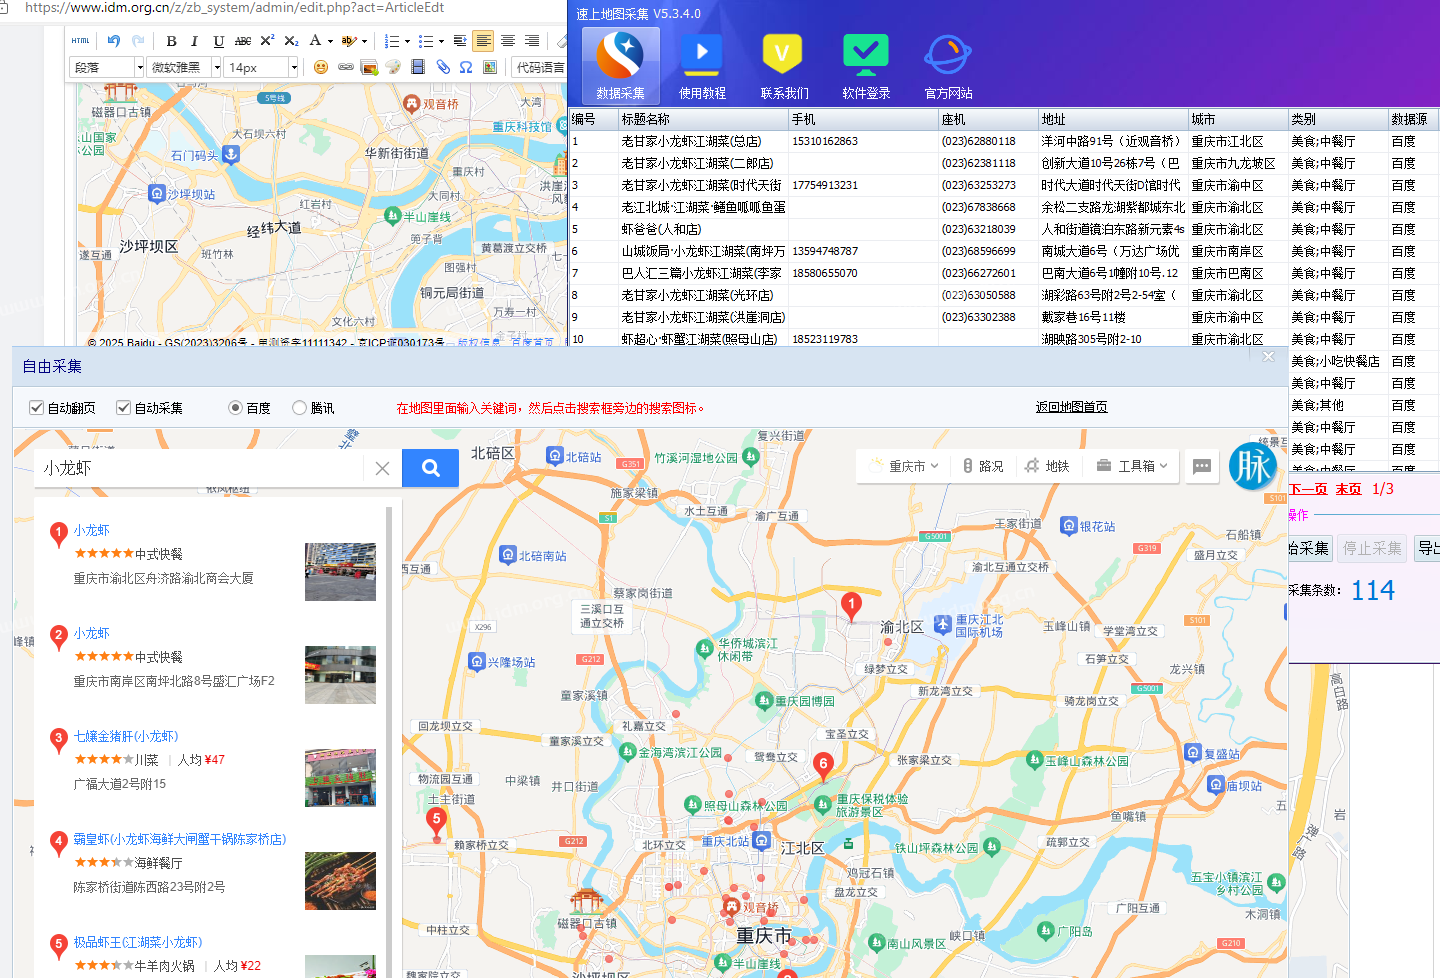Align text left in the editor
Image resolution: width=1440 pixels, height=978 pixels.
[x=484, y=41]
